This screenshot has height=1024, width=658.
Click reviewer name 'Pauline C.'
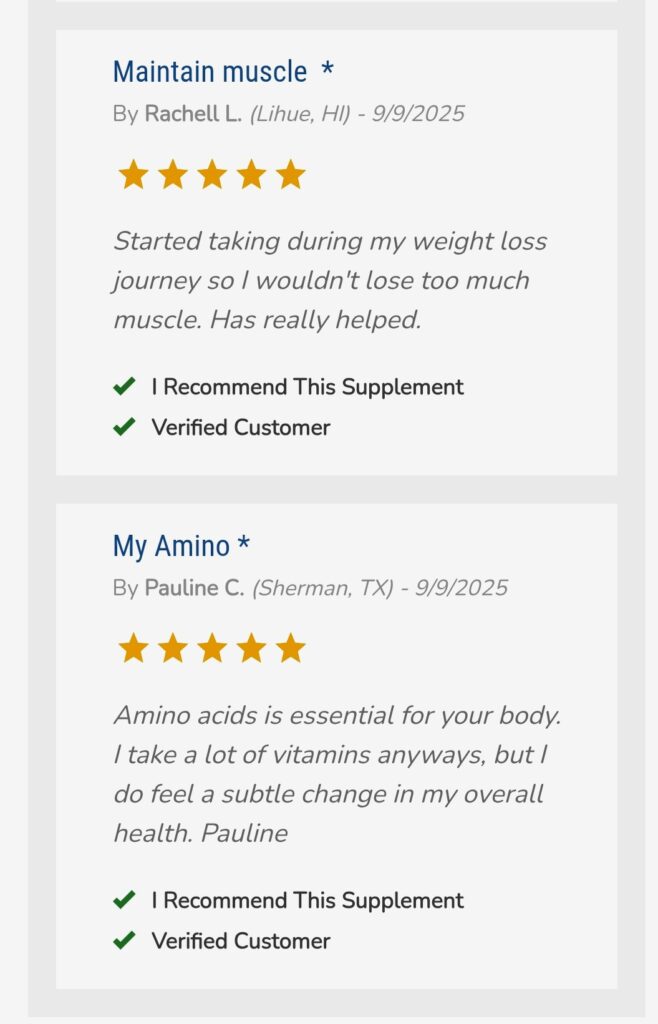click(x=194, y=588)
